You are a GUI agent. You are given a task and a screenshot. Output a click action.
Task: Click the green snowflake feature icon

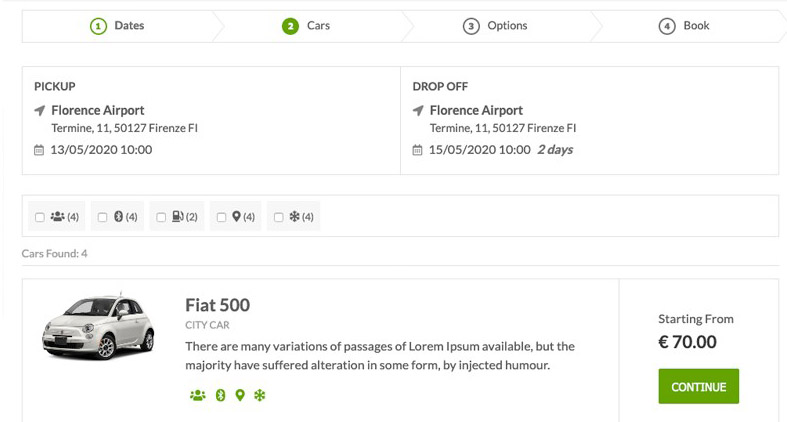(260, 396)
